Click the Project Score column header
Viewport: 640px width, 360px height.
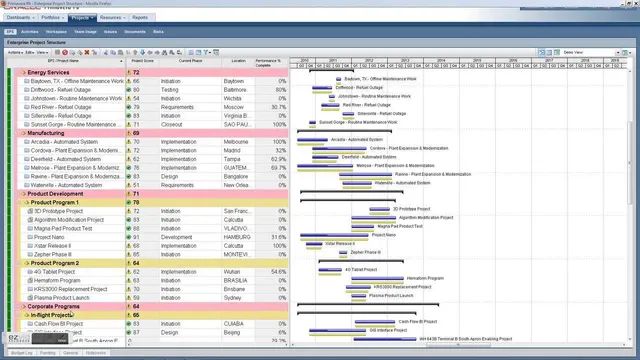click(x=142, y=62)
